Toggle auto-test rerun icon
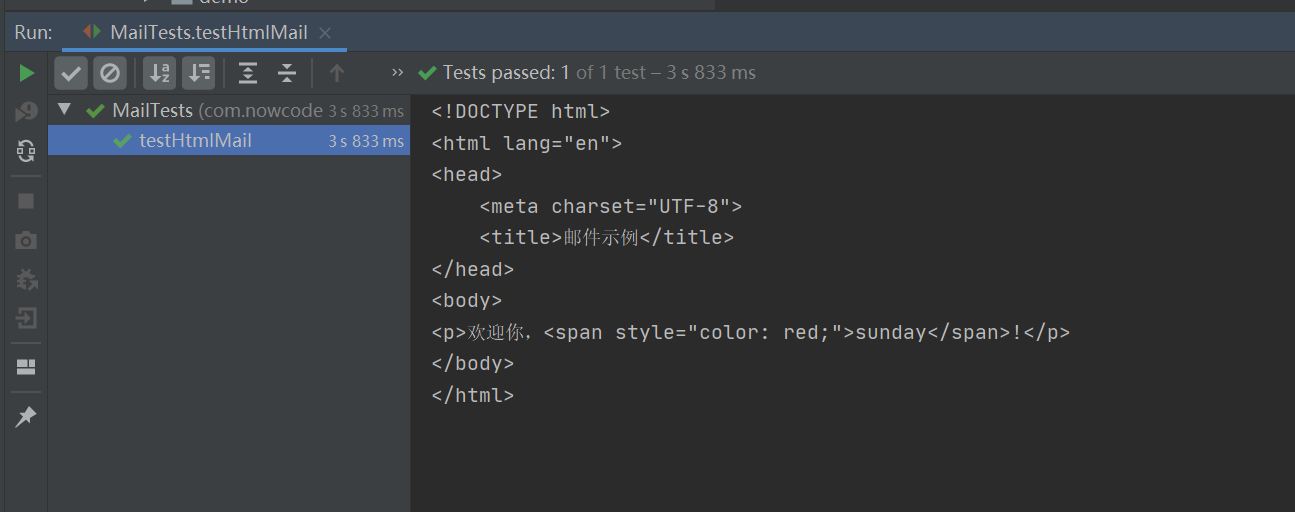Screen dimensions: 1295x512 coord(27,151)
